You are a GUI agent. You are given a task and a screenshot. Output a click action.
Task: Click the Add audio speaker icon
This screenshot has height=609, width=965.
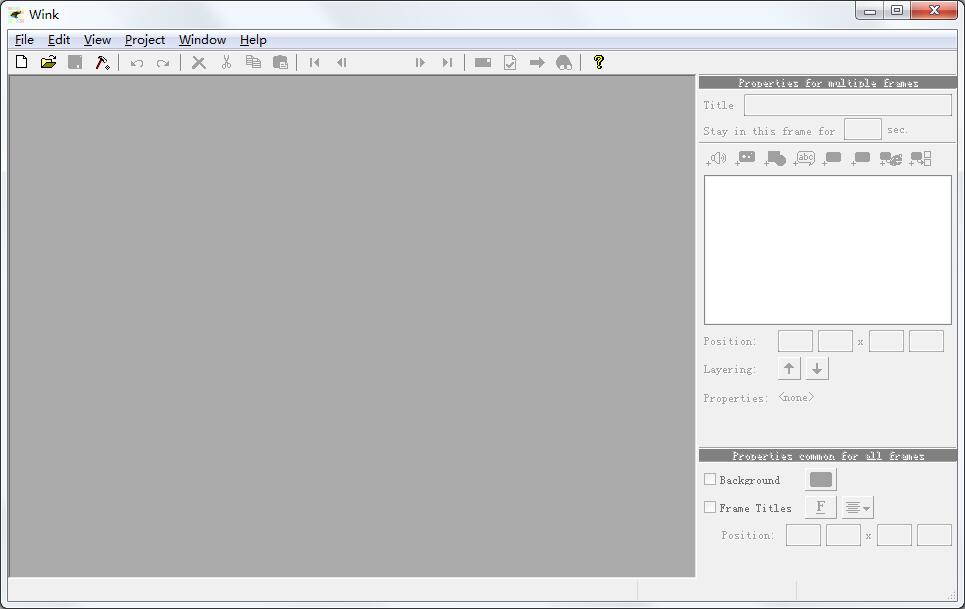pos(716,159)
